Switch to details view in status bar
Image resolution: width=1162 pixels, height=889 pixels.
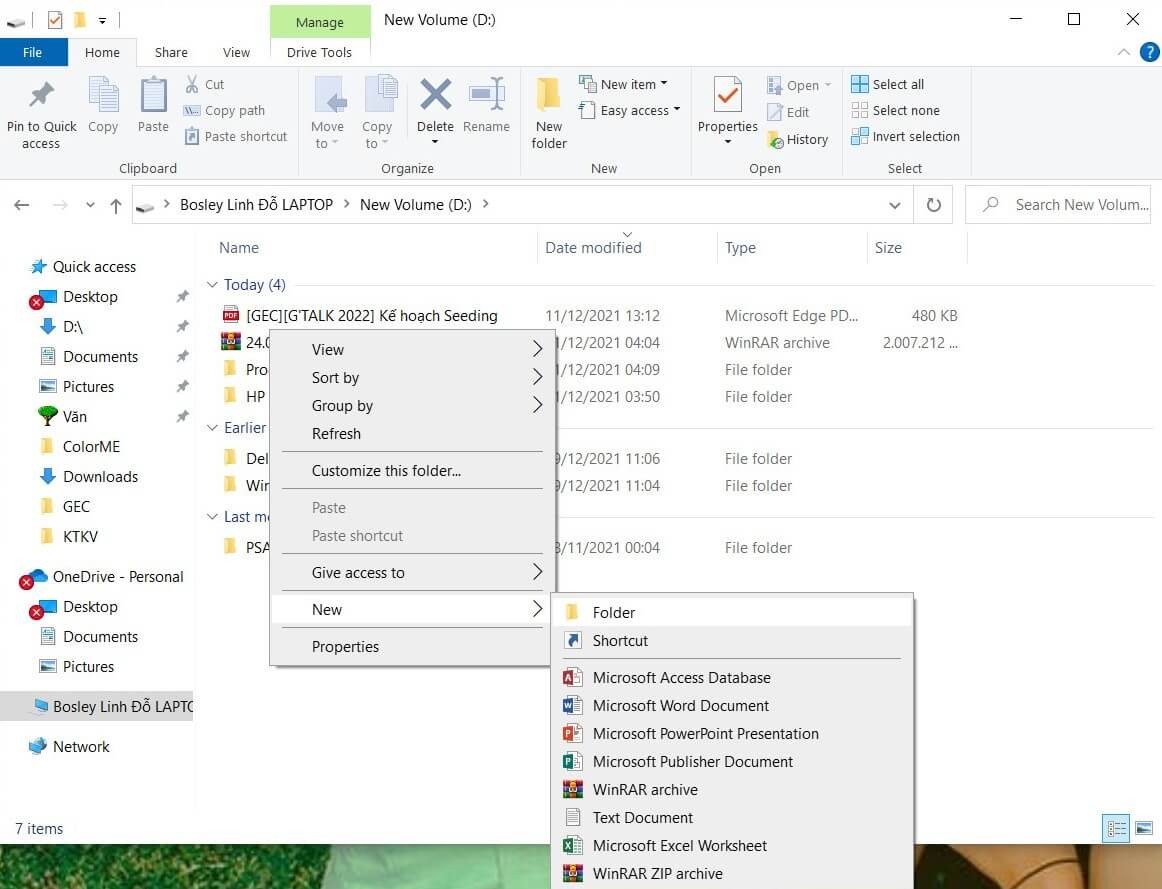[x=1117, y=828]
